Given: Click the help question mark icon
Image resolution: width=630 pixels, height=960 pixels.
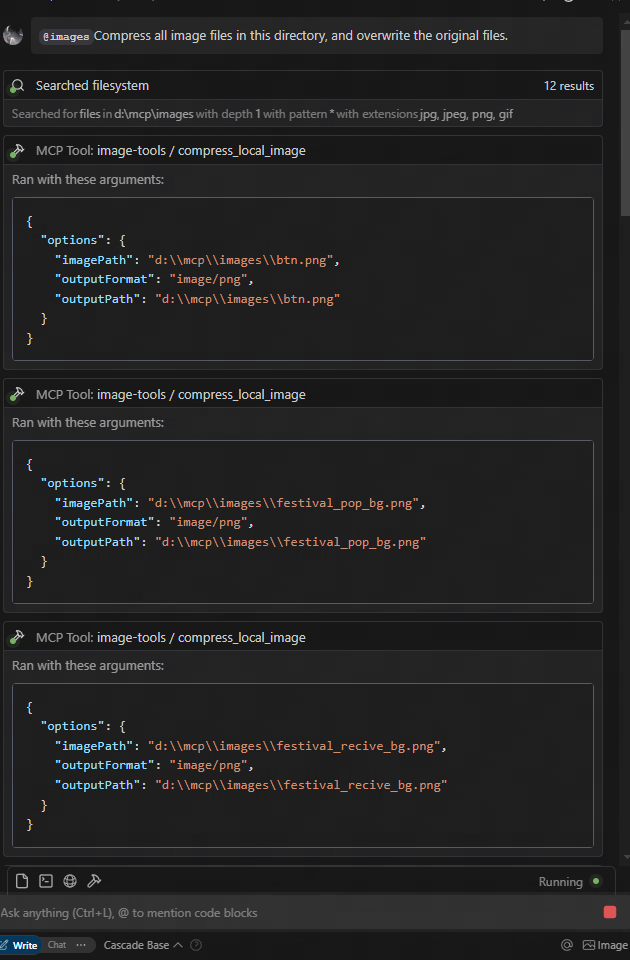Looking at the screenshot, I should (196, 945).
